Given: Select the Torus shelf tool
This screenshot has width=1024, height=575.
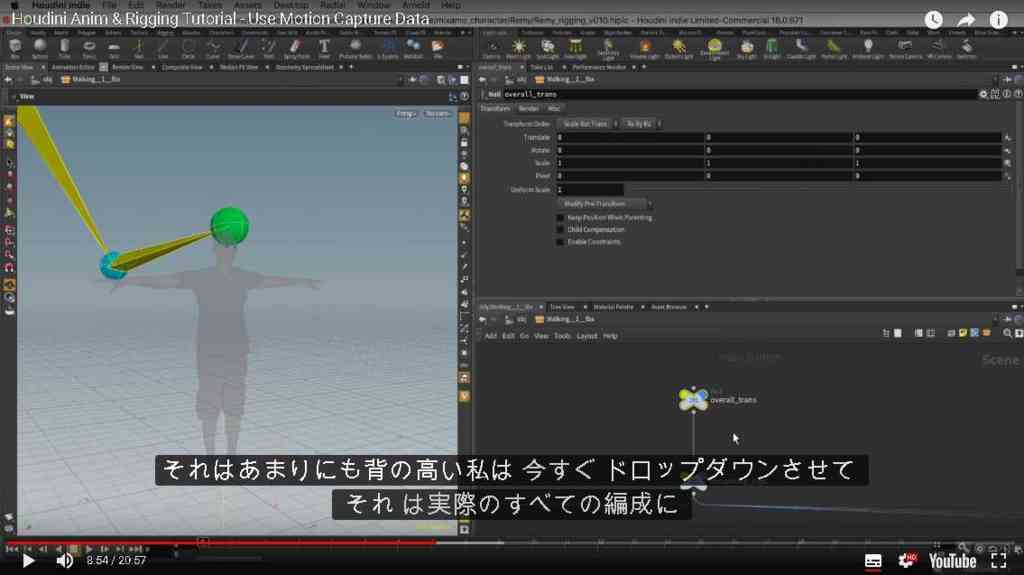Looking at the screenshot, I should (x=89, y=48).
